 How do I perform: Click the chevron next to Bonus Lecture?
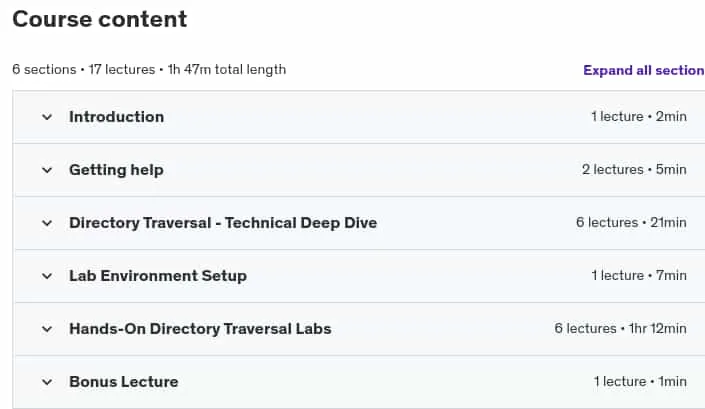click(x=47, y=382)
